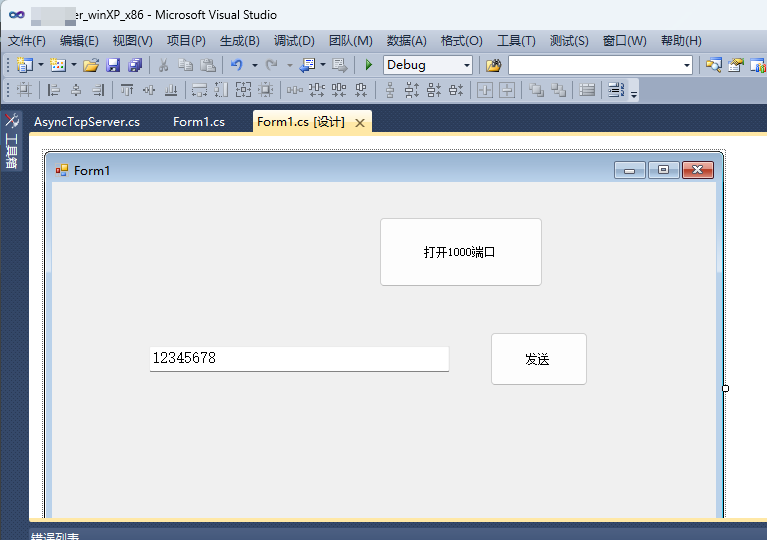Expand the empty find combo box dropdown
The height and width of the screenshot is (540, 767).
click(x=687, y=65)
